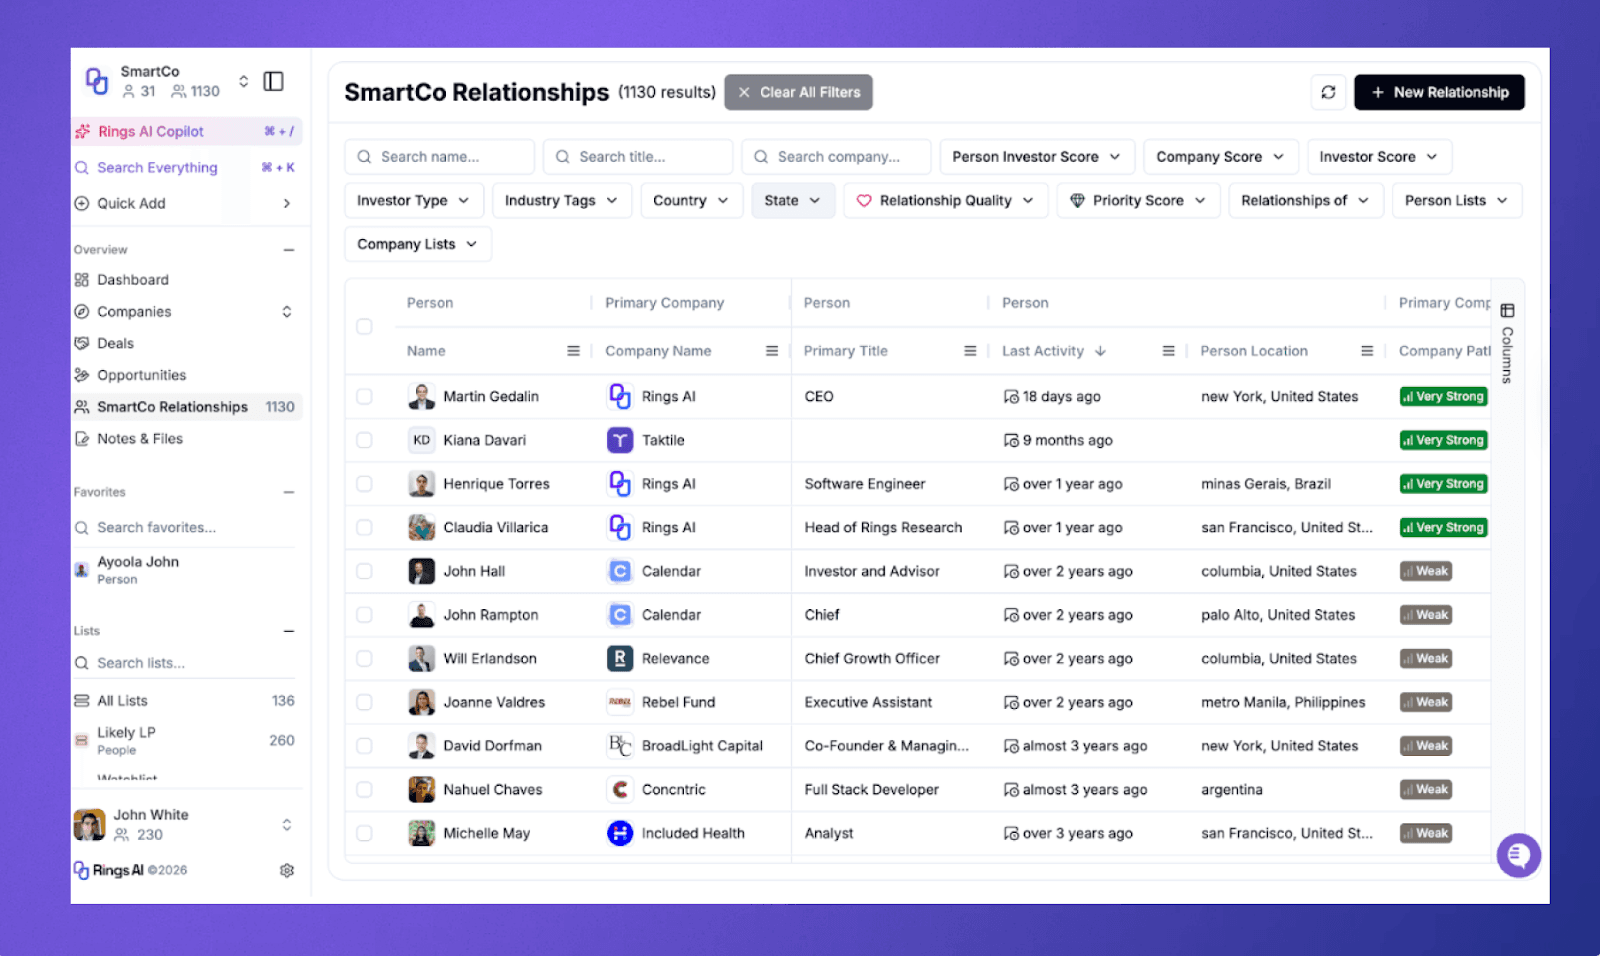This screenshot has width=1600, height=956.
Task: Click Very Strong badge for Martin Gedalin
Action: (1443, 396)
